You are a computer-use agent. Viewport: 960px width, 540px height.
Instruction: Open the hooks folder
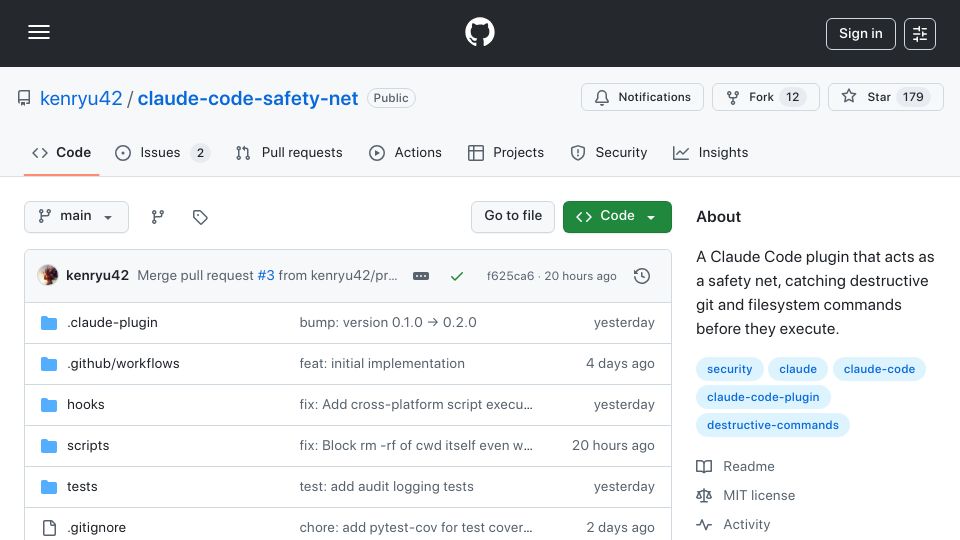click(86, 405)
